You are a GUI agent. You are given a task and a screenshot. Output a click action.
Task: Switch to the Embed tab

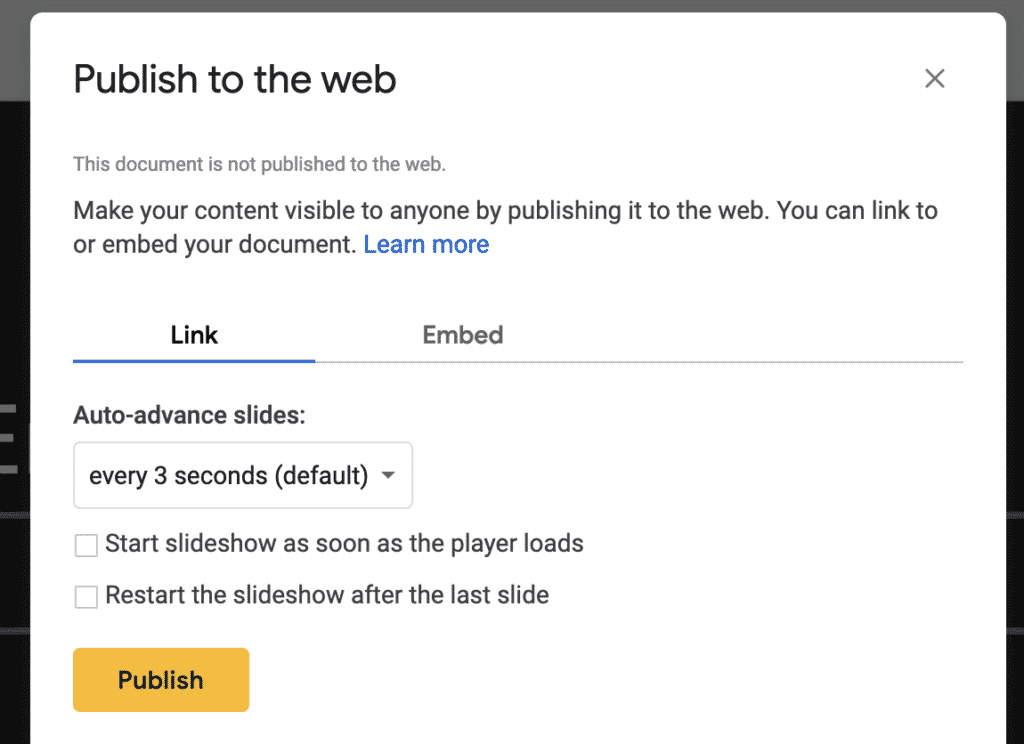[x=462, y=335]
